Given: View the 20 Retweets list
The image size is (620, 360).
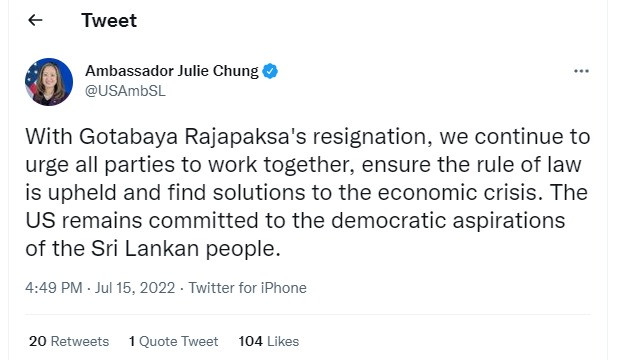Looking at the screenshot, I should click(x=69, y=341).
